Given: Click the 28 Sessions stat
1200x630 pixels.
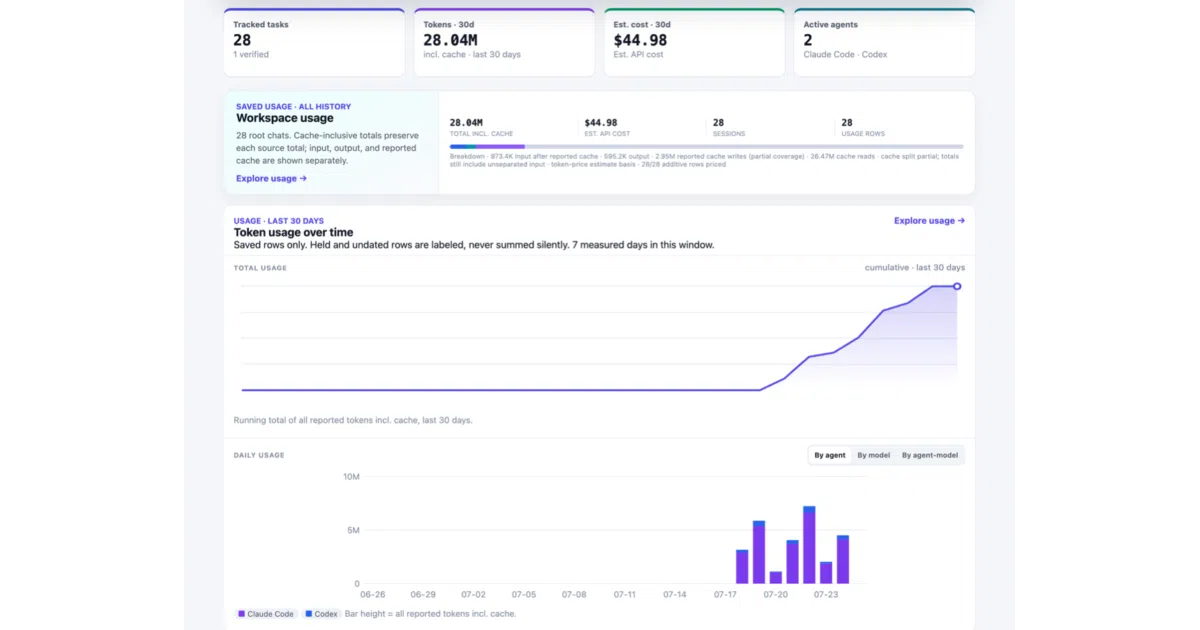Looking at the screenshot, I should pyautogui.click(x=729, y=127).
